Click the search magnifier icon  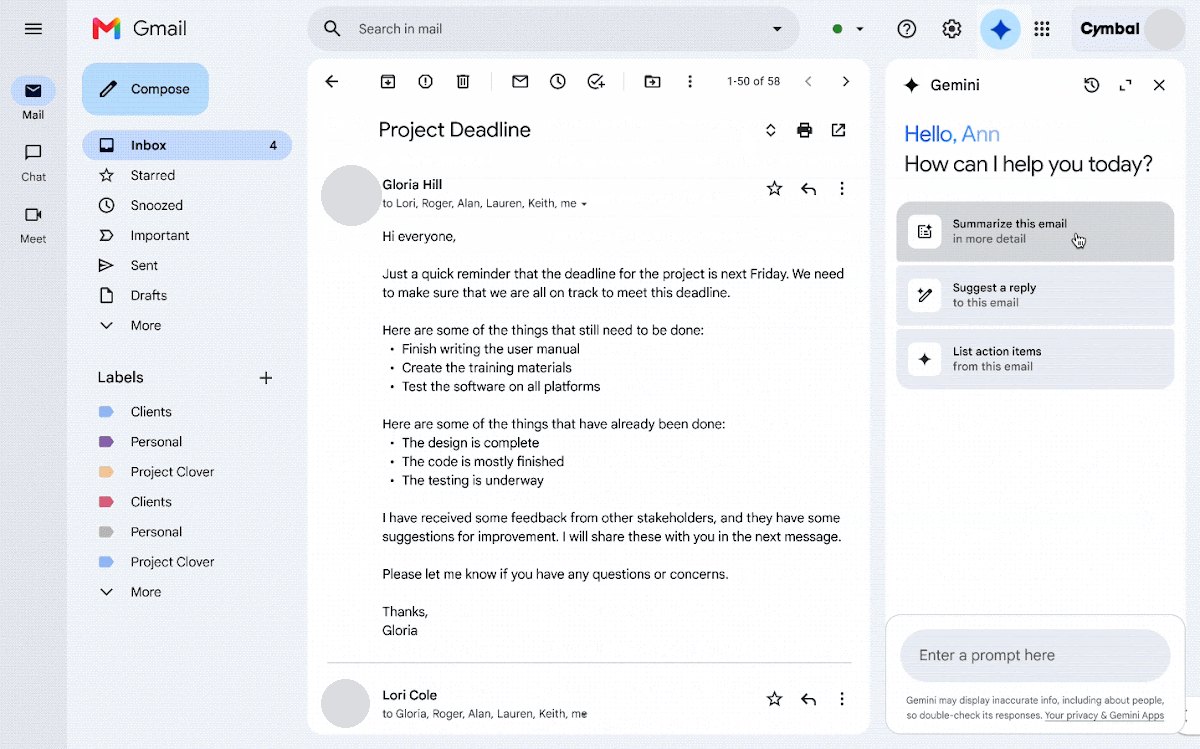tap(332, 29)
